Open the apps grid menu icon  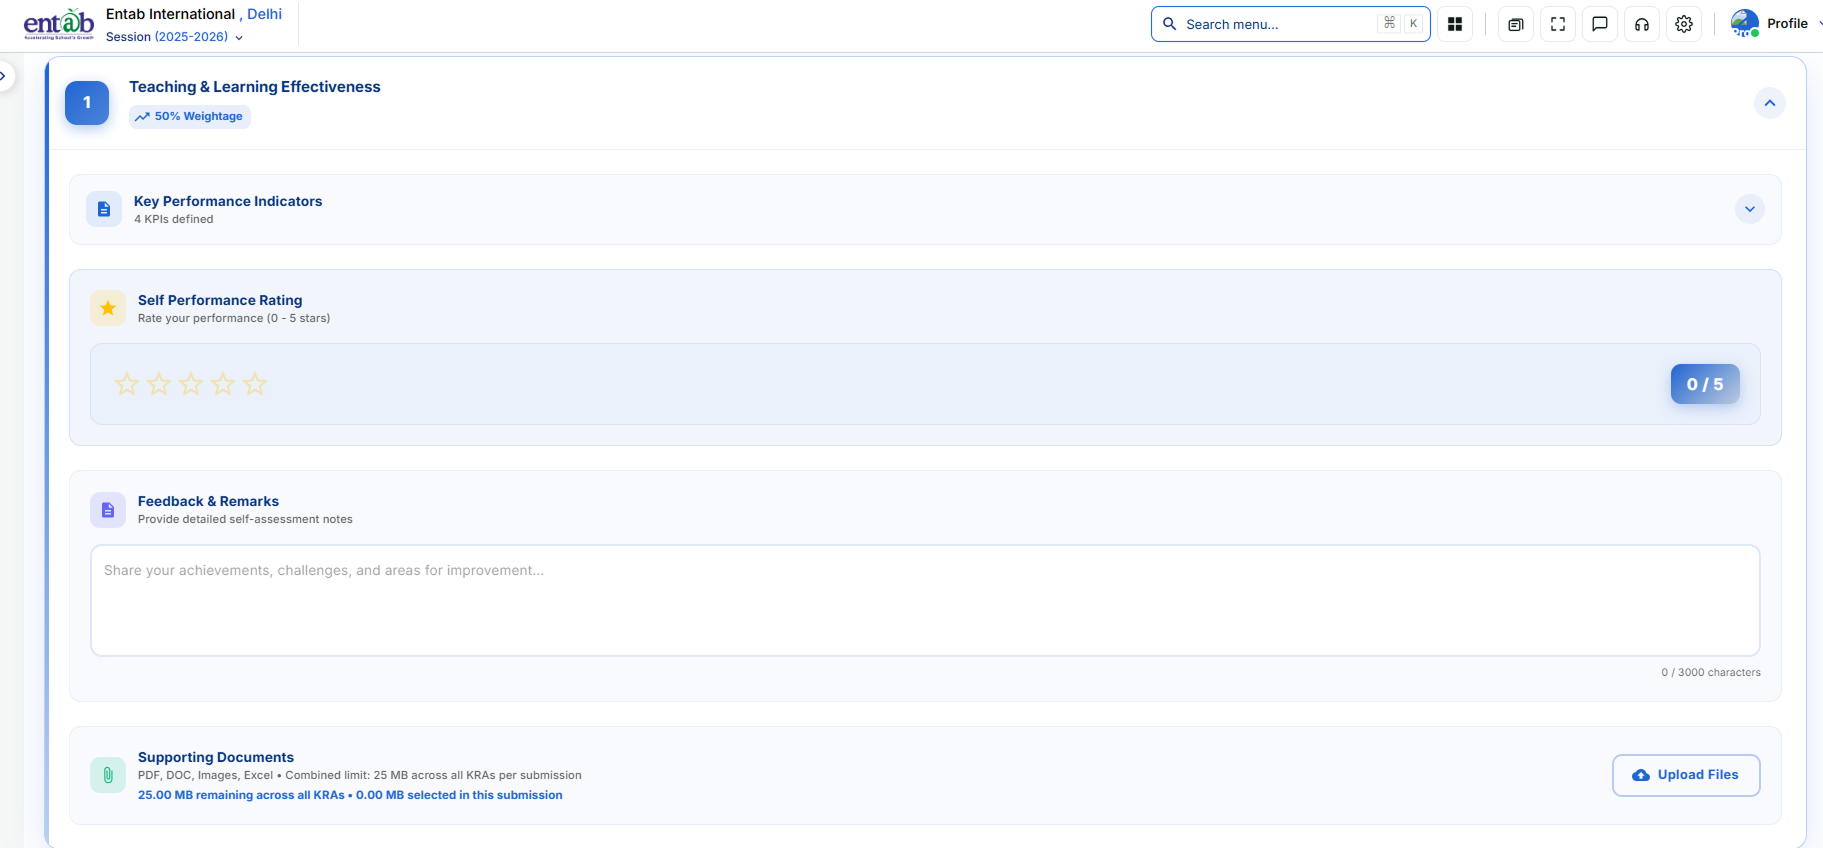point(1455,24)
